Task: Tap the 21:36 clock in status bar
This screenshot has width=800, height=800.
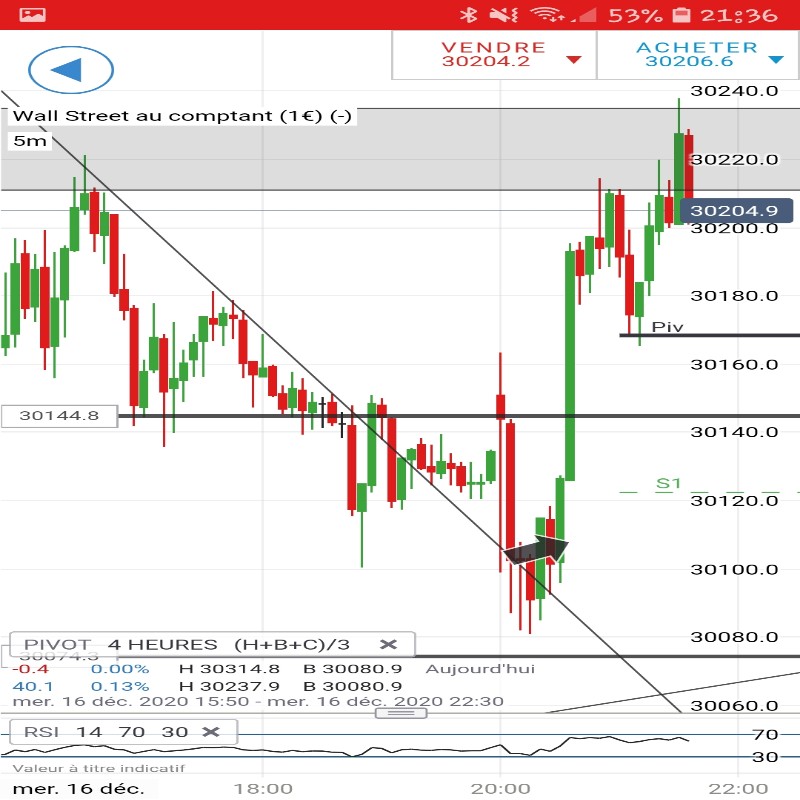Action: [x=739, y=15]
